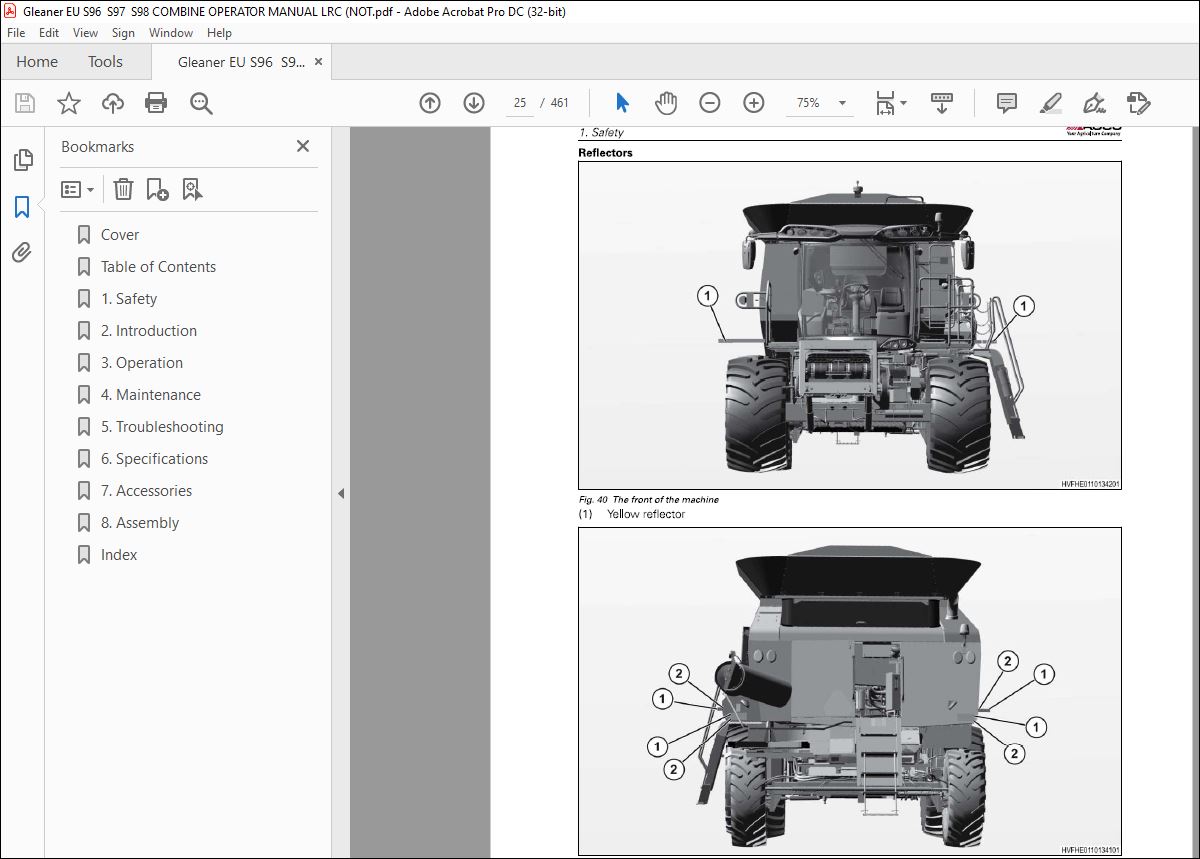Open the View menu

click(86, 33)
